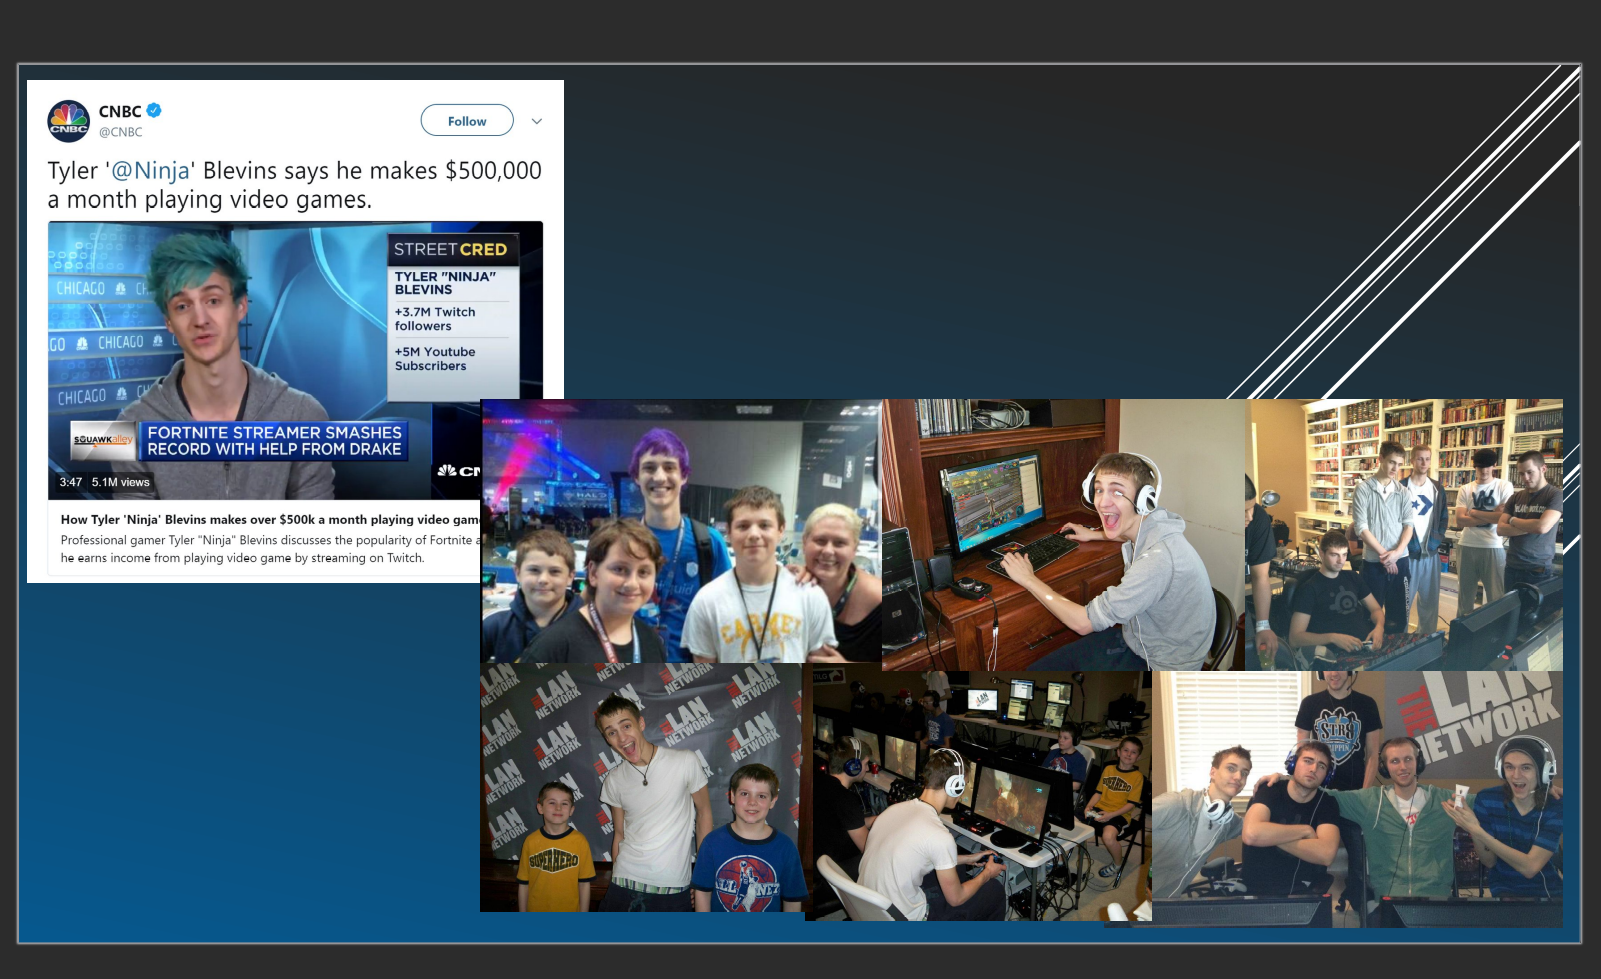This screenshot has height=979, width=1601.
Task: Click the blue verified badge beside CNBC
Action: tap(155, 110)
